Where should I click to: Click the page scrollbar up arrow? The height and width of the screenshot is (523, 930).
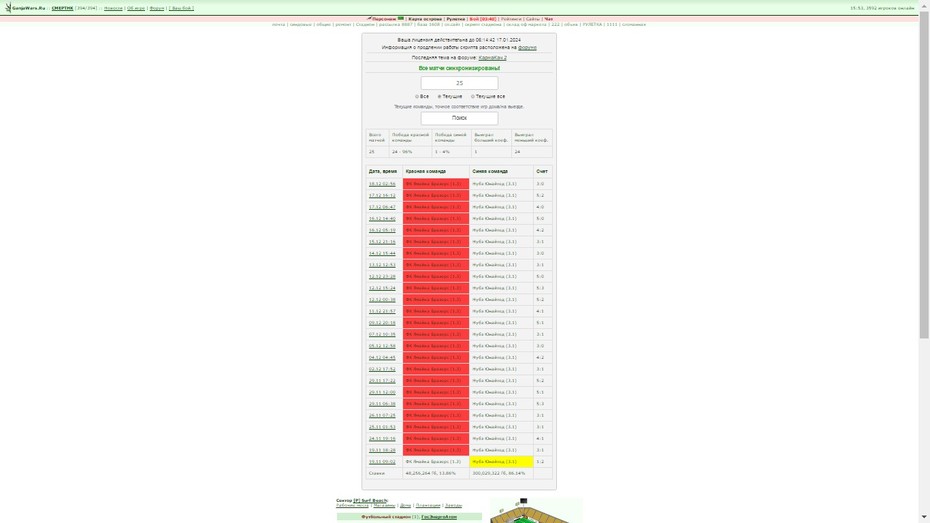925,6
